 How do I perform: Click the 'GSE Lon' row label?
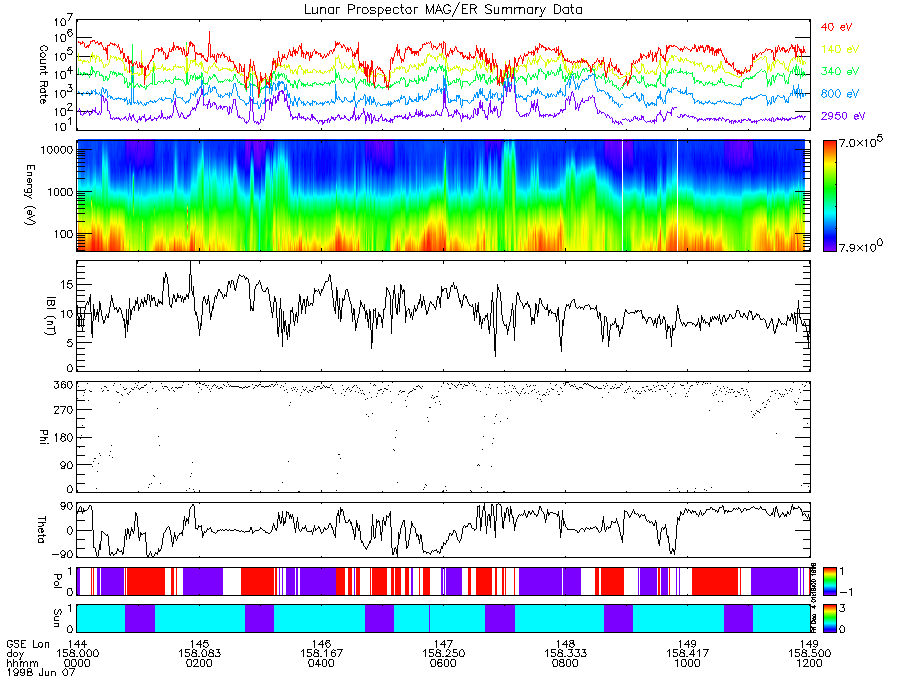click(x=28, y=644)
